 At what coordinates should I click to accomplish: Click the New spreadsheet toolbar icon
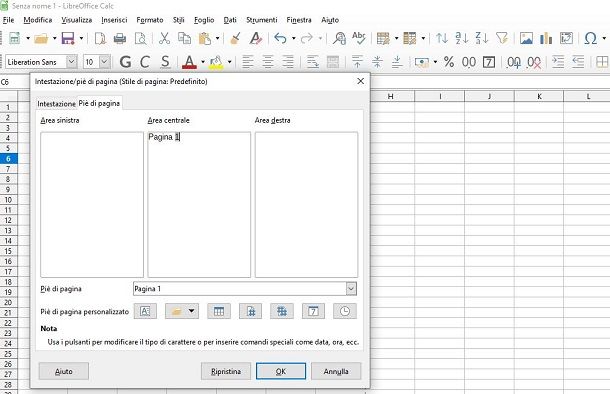point(15,38)
